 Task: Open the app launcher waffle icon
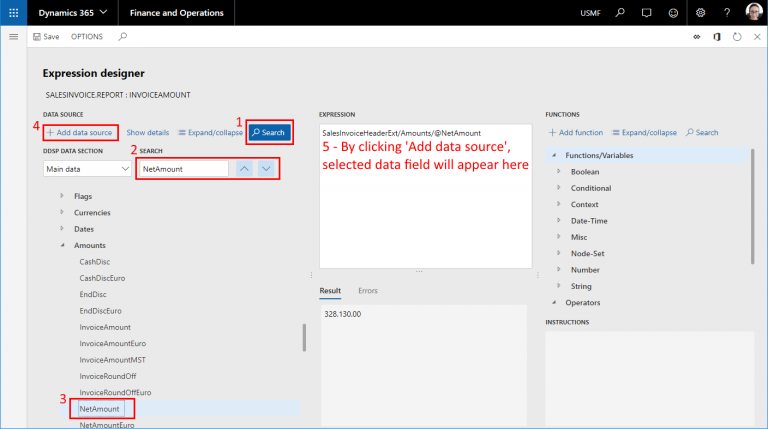[13, 12]
